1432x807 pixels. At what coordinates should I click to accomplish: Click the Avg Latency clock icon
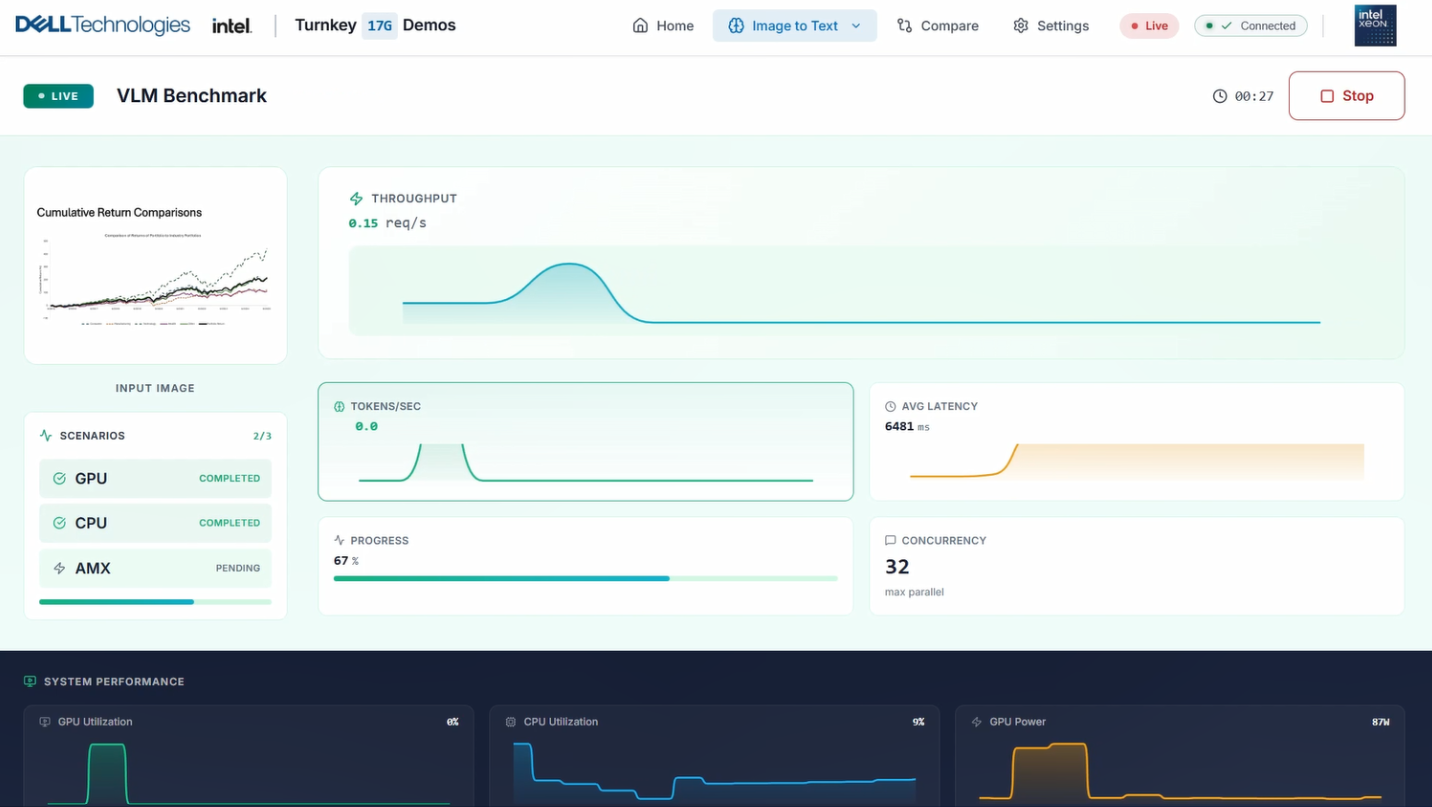click(x=891, y=407)
